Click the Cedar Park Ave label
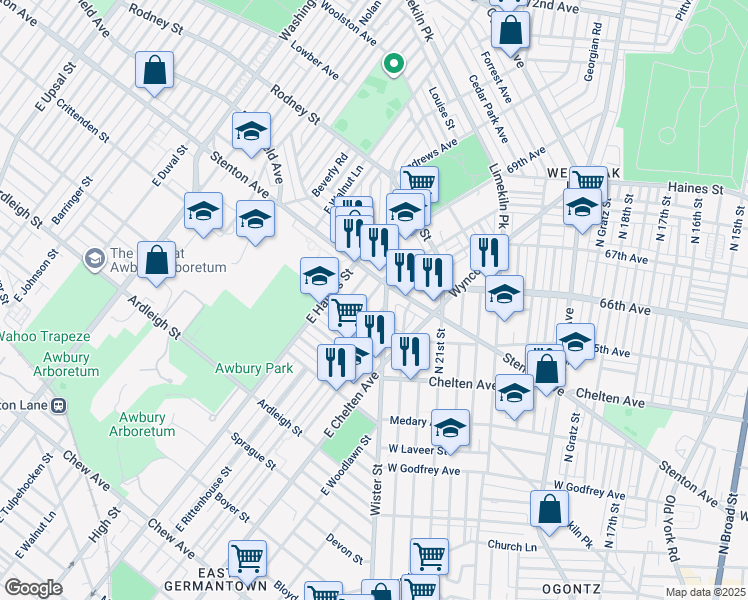 pos(488,109)
